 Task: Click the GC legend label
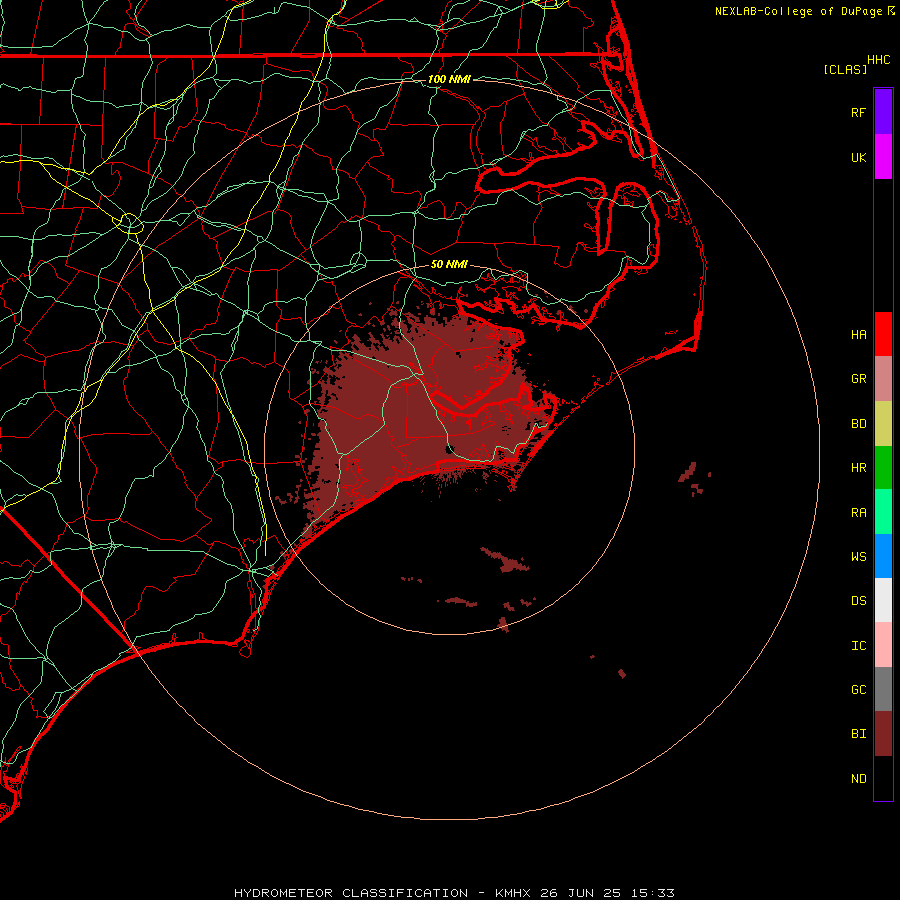(859, 690)
